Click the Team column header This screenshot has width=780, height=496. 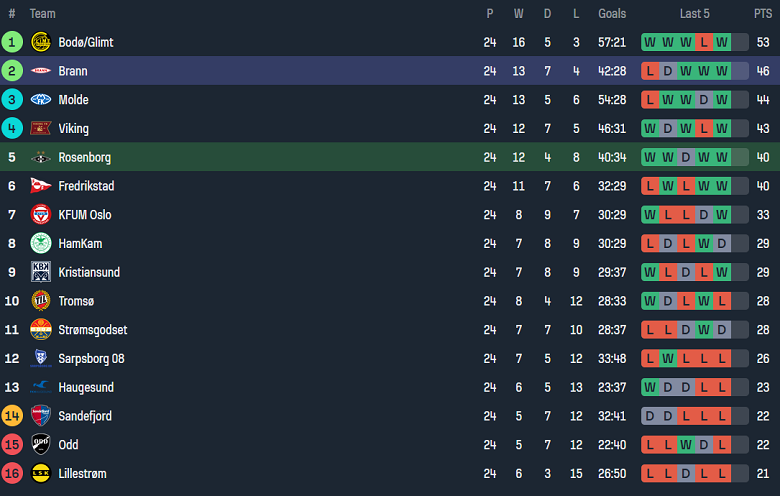[43, 14]
